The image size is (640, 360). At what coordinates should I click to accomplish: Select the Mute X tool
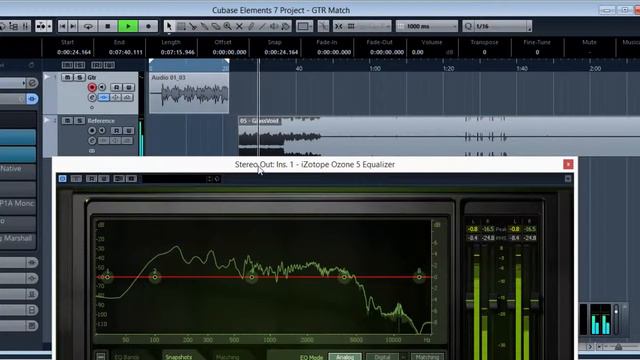pos(239,27)
